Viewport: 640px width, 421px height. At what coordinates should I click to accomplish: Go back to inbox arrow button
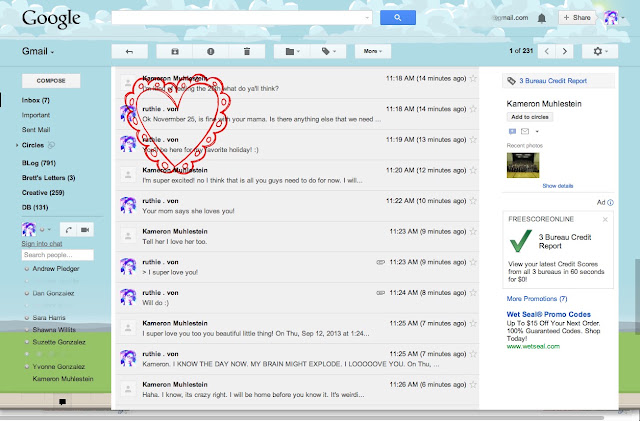pyautogui.click(x=129, y=51)
